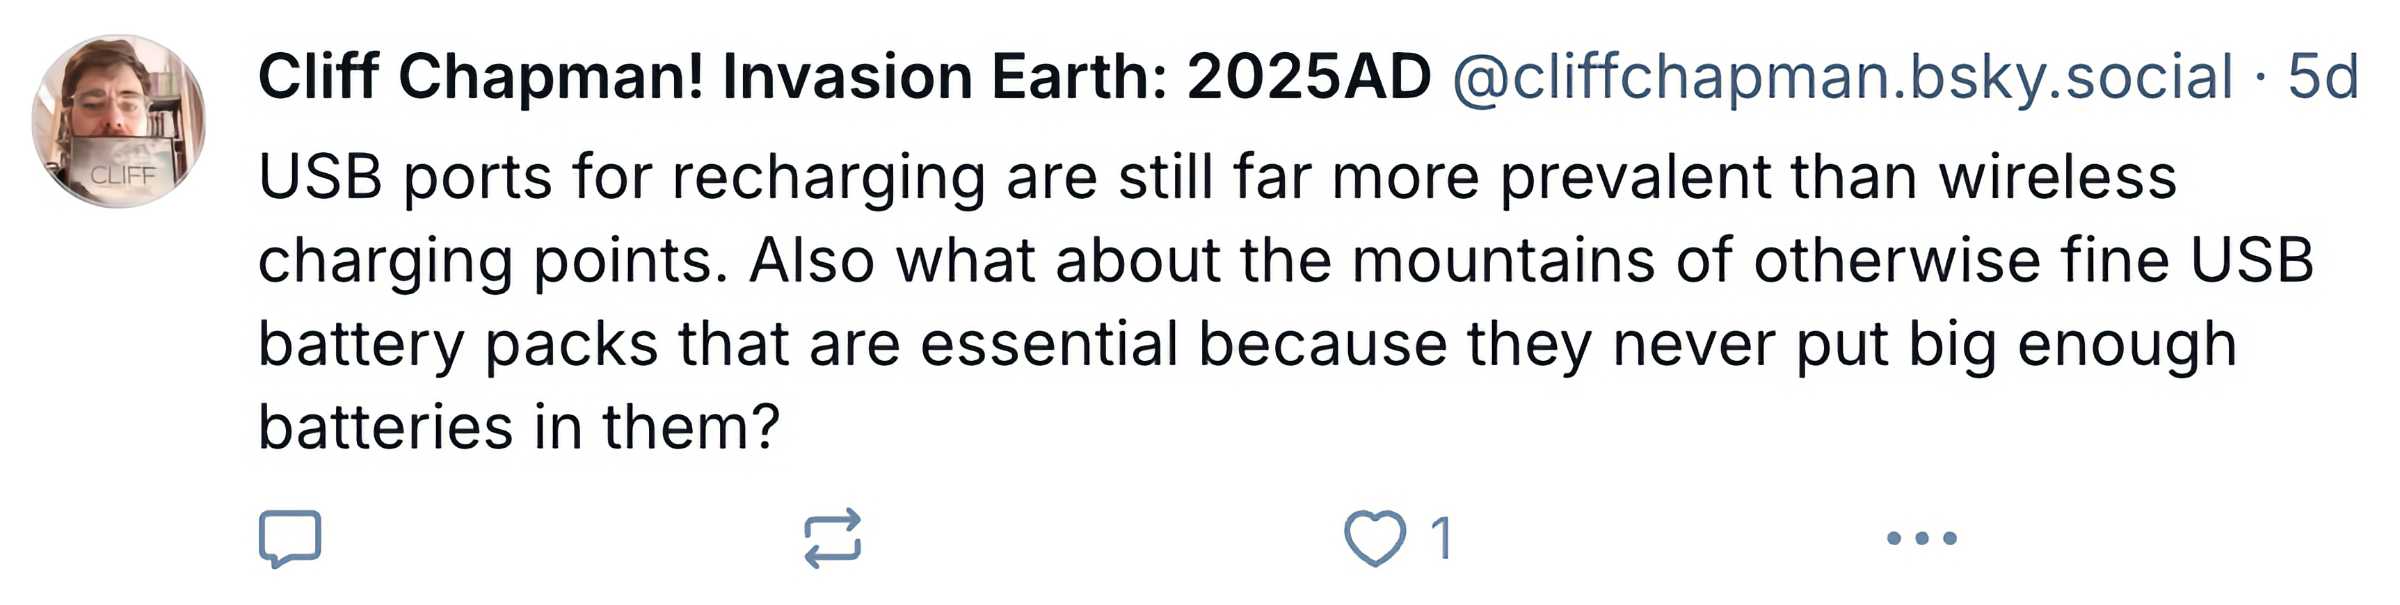Click the word "wireless" in the post
The height and width of the screenshot is (605, 2400).
(x=2057, y=178)
